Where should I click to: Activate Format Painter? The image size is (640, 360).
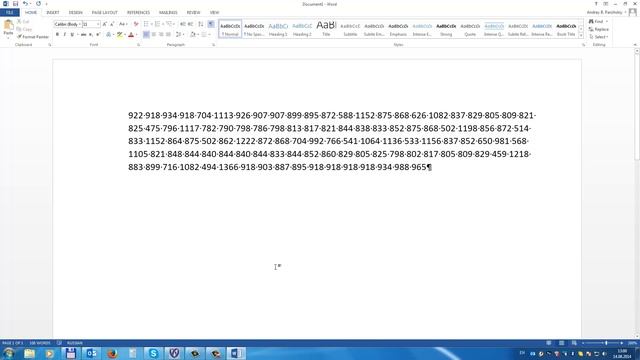pyautogui.click(x=33, y=37)
